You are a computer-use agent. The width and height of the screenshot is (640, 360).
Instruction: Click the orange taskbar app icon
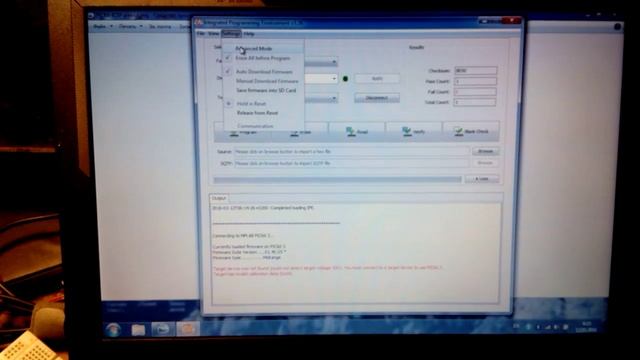[187, 329]
